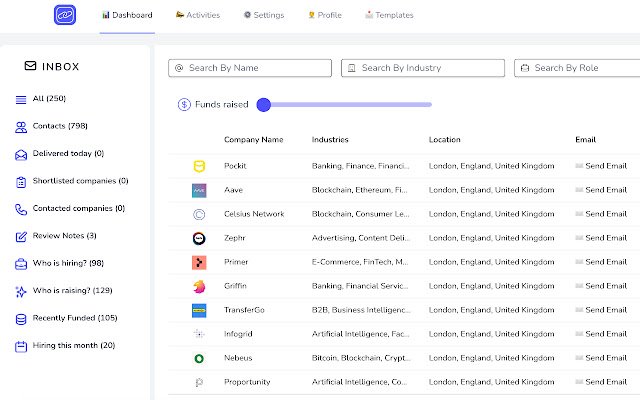This screenshot has width=640, height=400.
Task: Open Recently Funded (105)
Action: (x=75, y=318)
